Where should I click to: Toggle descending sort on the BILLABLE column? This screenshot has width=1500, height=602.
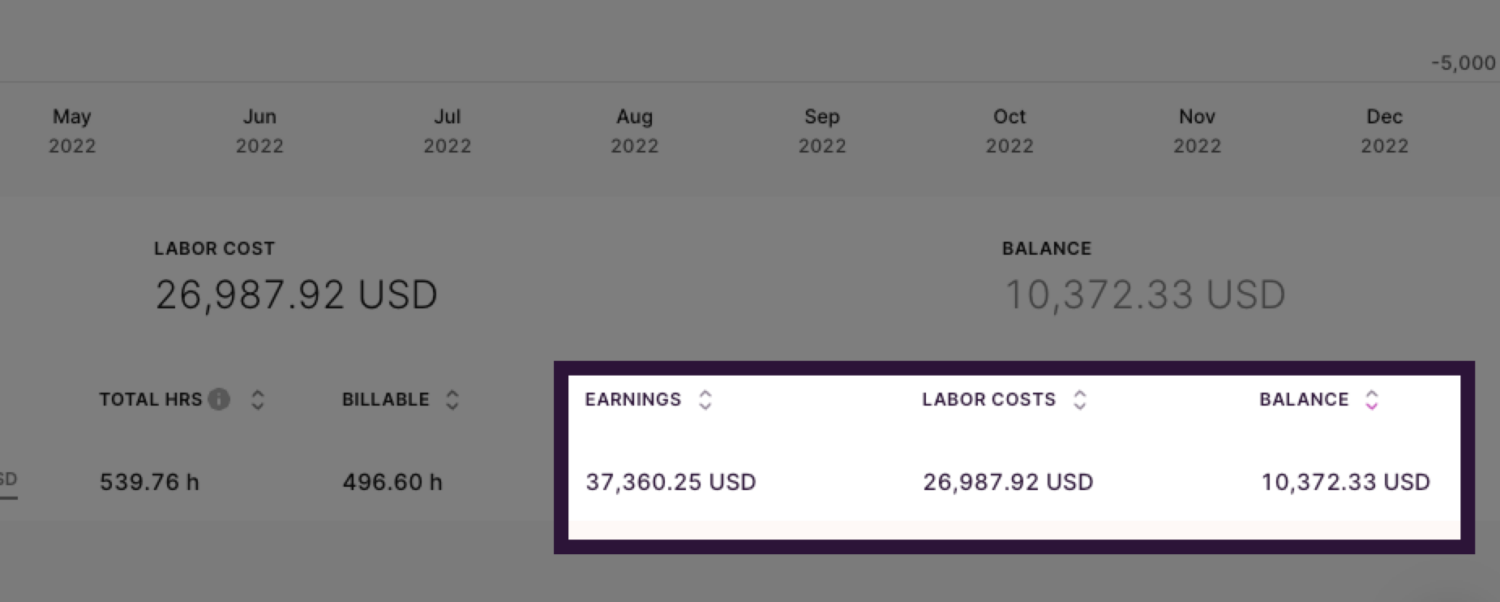point(450,404)
